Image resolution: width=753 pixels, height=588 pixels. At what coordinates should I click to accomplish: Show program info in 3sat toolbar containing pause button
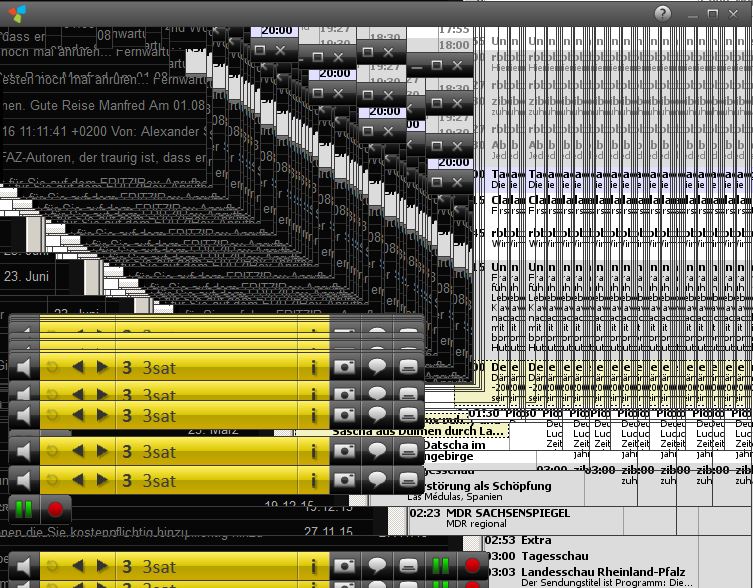[314, 566]
